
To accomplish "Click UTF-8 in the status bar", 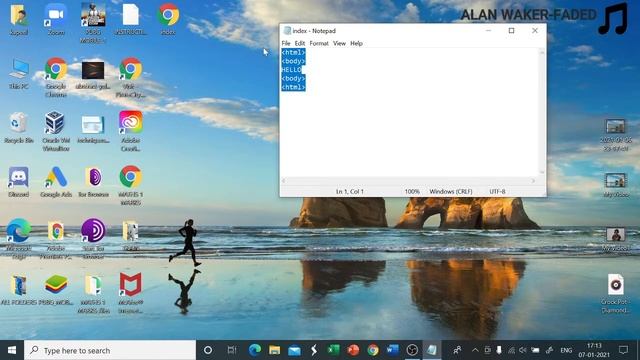I will 497,191.
